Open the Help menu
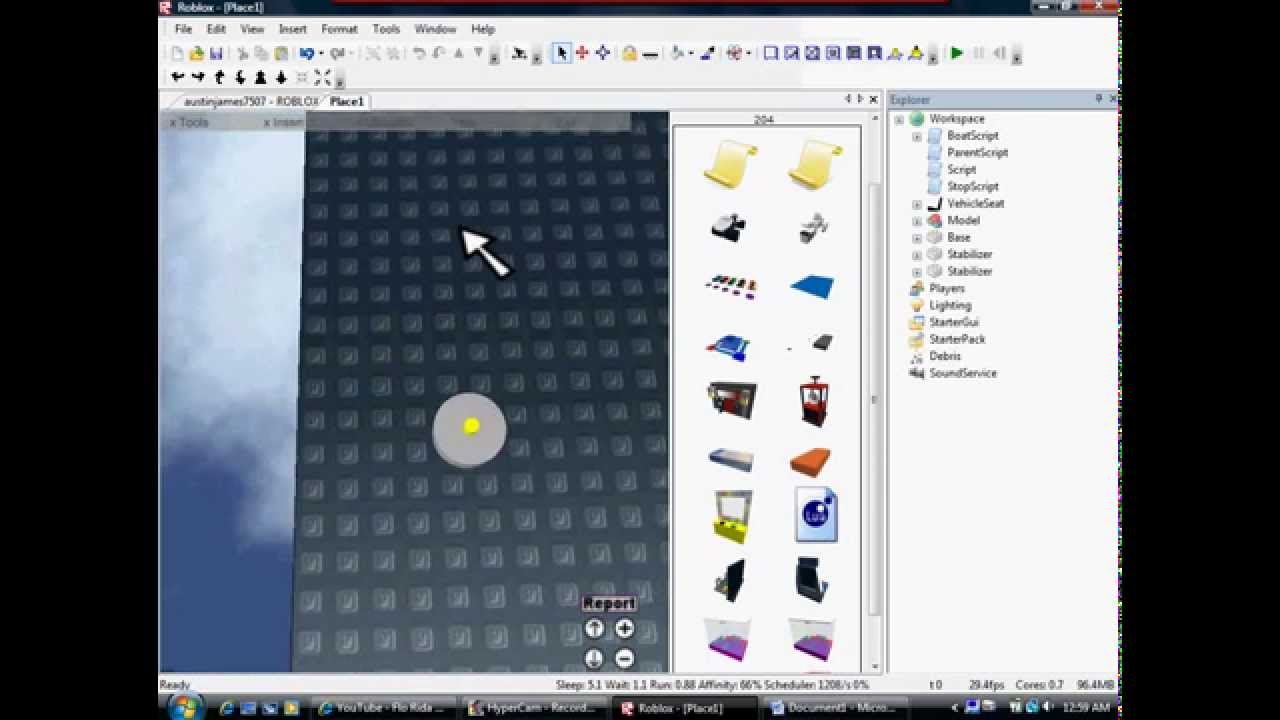The height and width of the screenshot is (720, 1280). click(483, 29)
